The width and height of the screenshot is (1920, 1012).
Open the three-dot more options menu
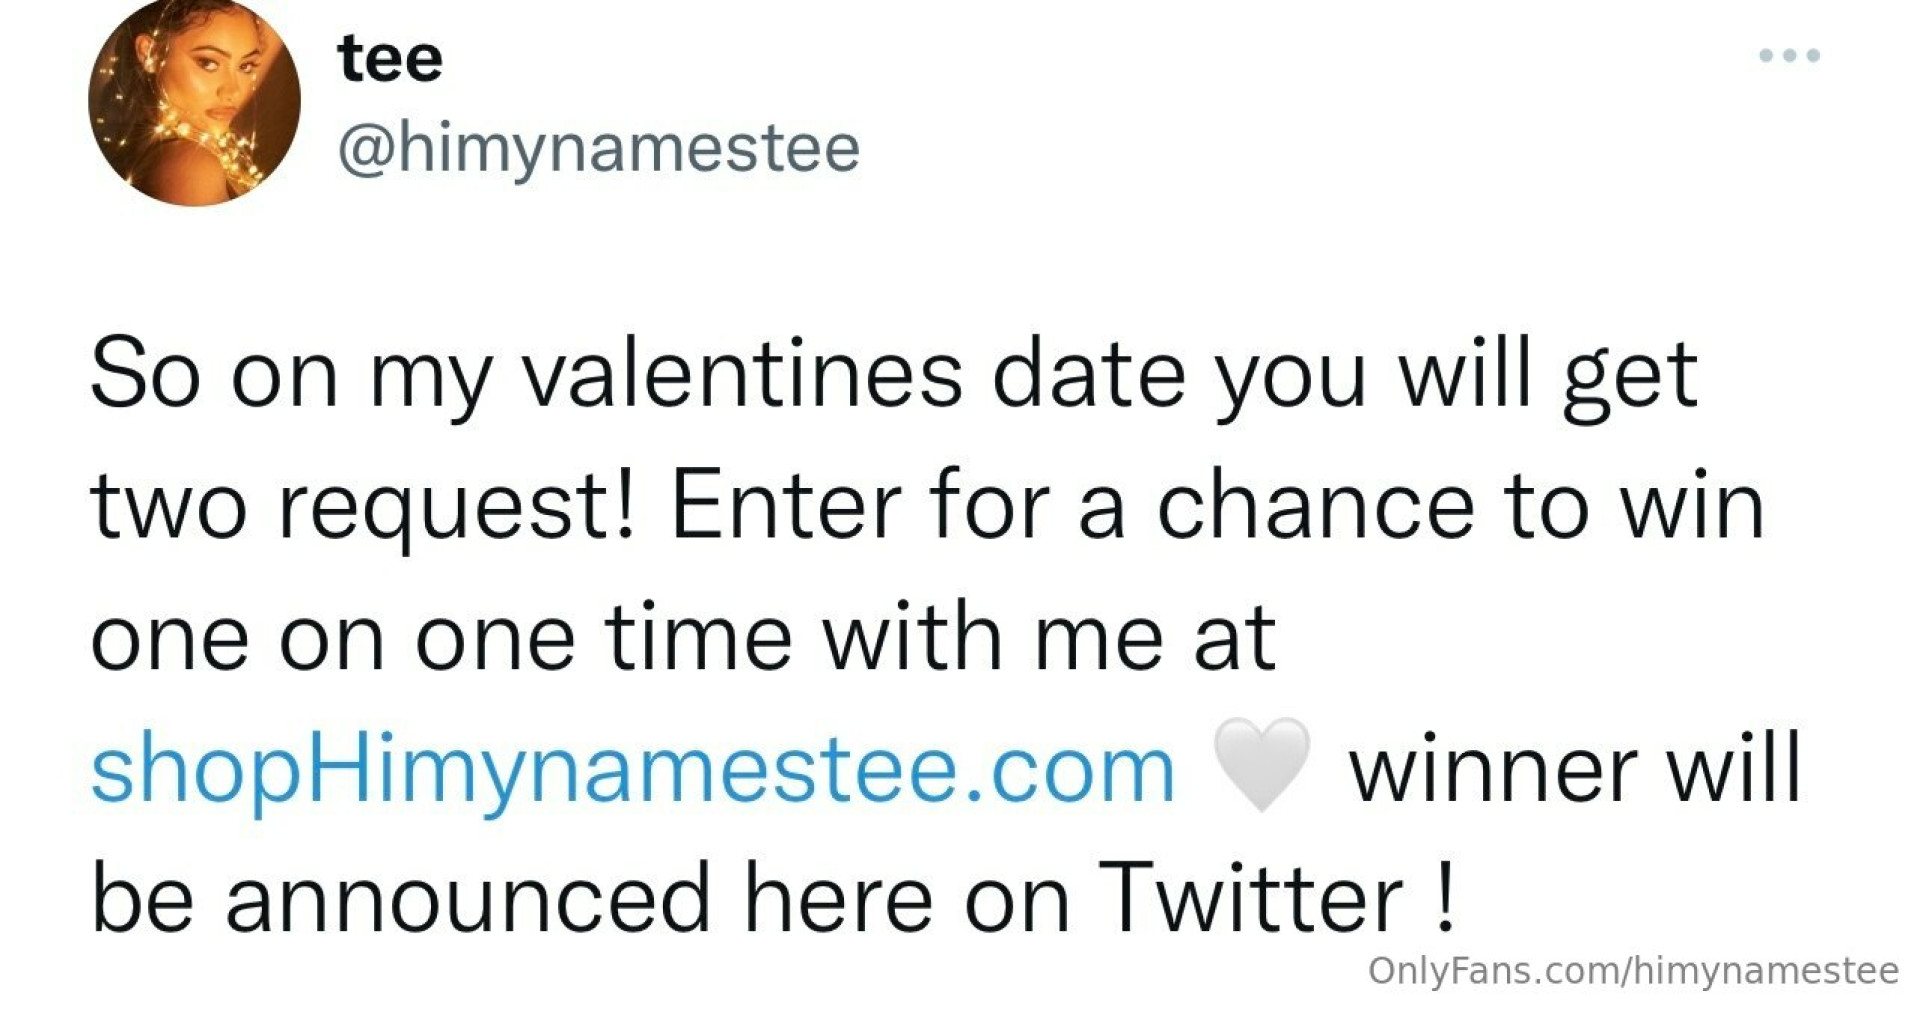1789,56
